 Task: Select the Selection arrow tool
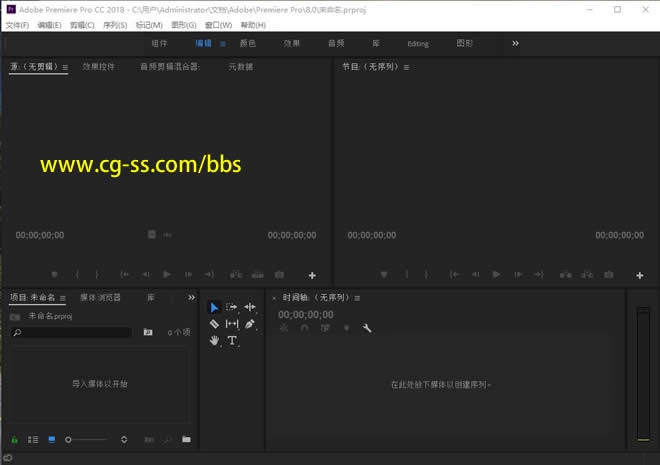(214, 307)
